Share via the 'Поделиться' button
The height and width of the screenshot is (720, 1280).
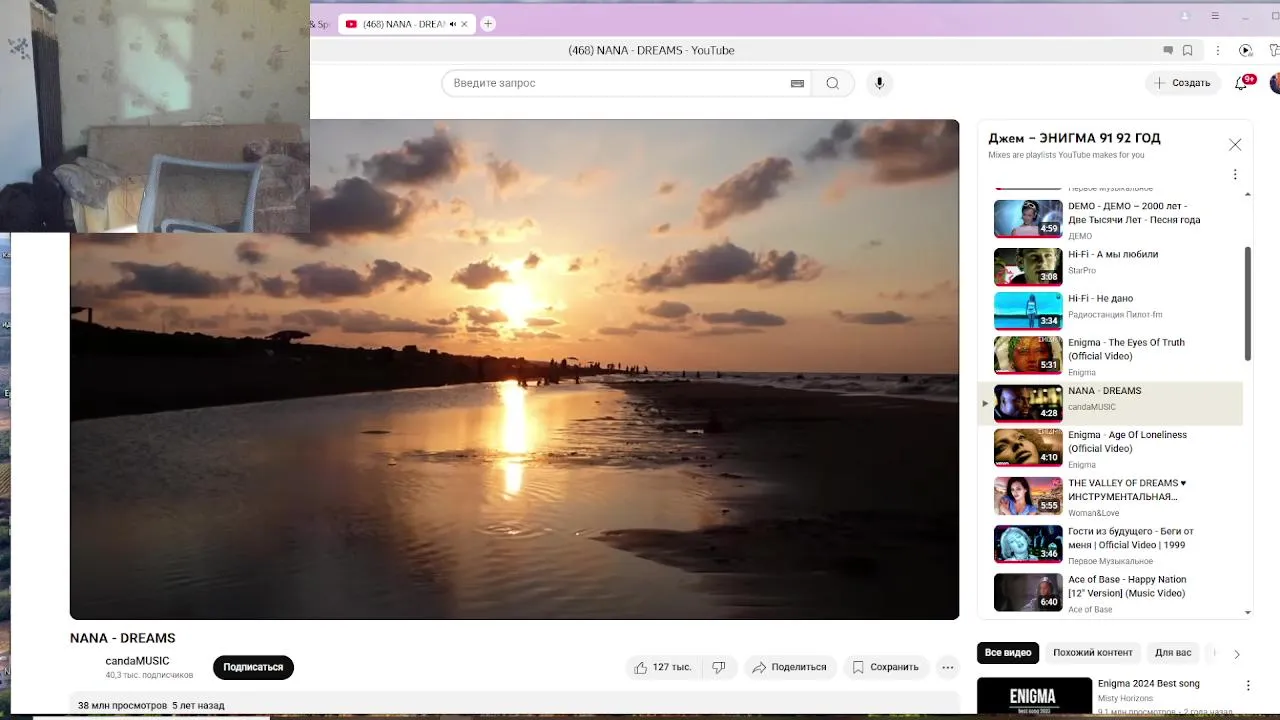(x=789, y=667)
